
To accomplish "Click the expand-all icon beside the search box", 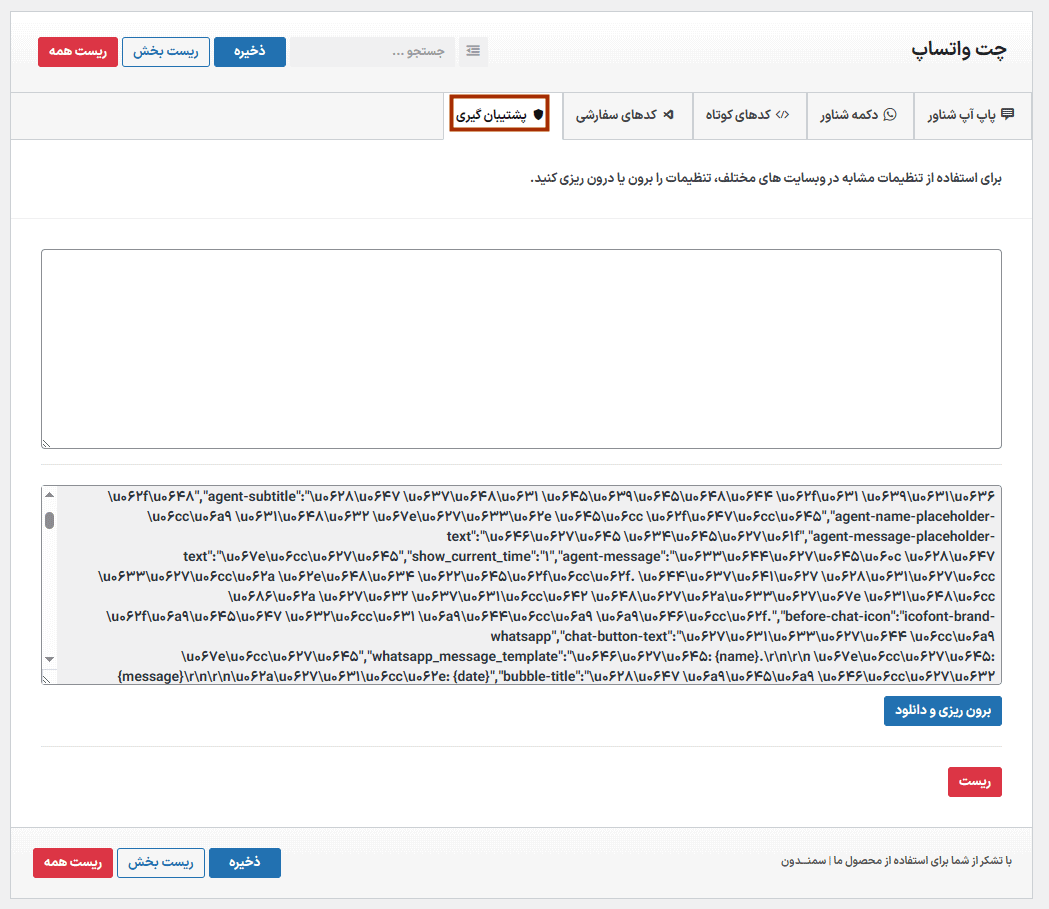I will click(473, 52).
